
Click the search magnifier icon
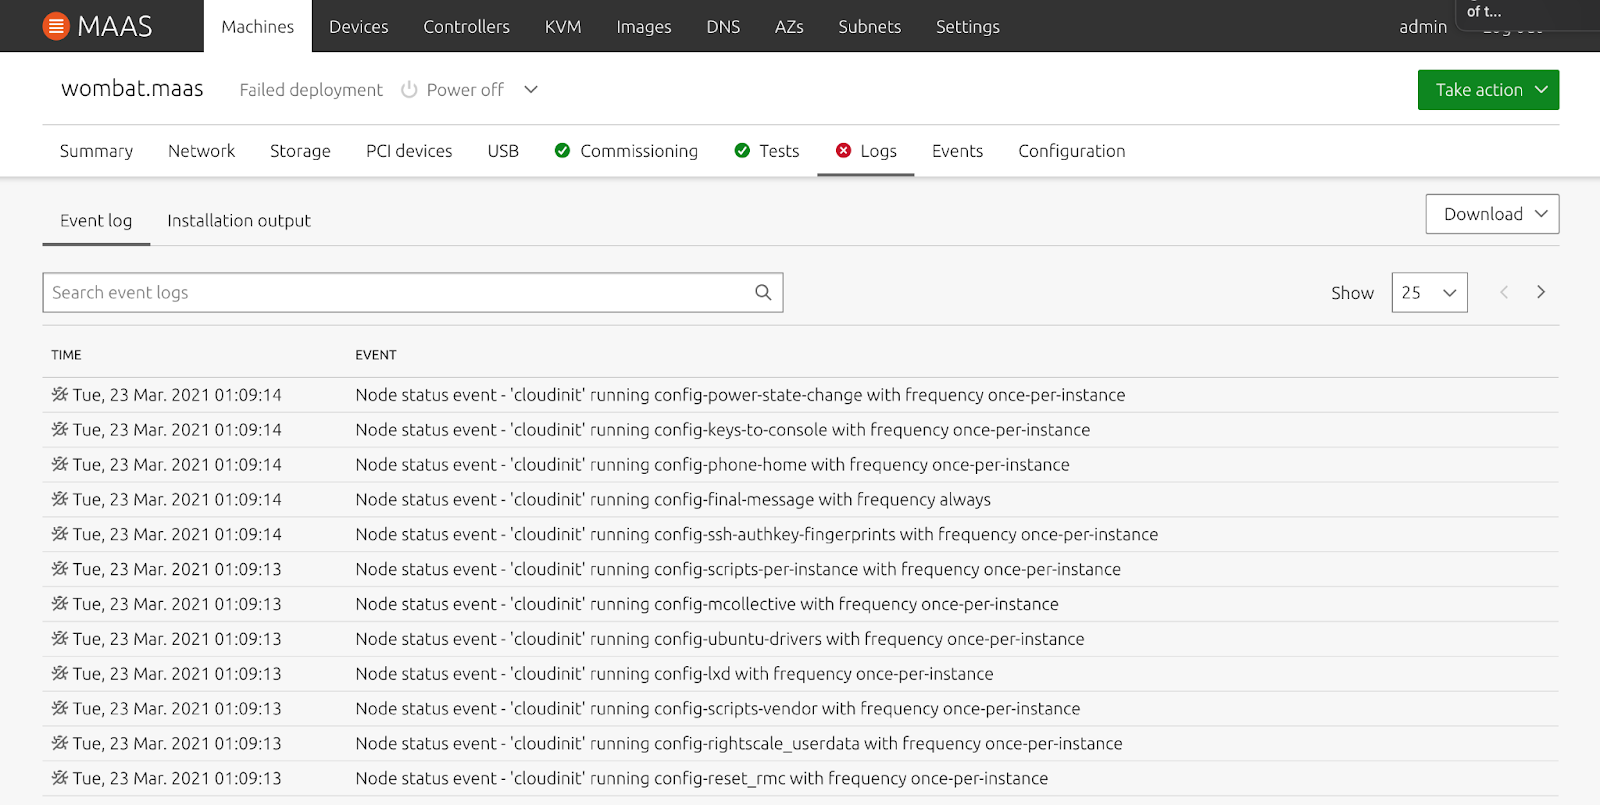click(x=763, y=292)
